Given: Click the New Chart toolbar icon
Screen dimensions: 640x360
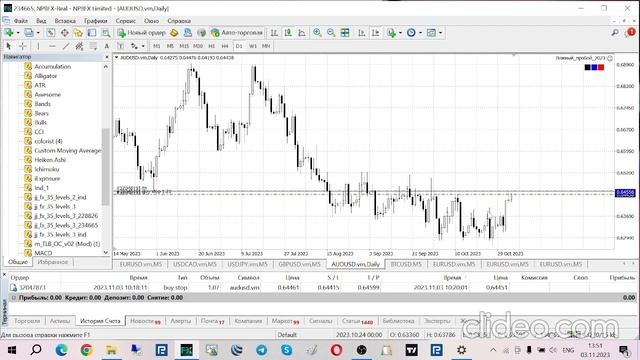Looking at the screenshot, I should 9,33.
